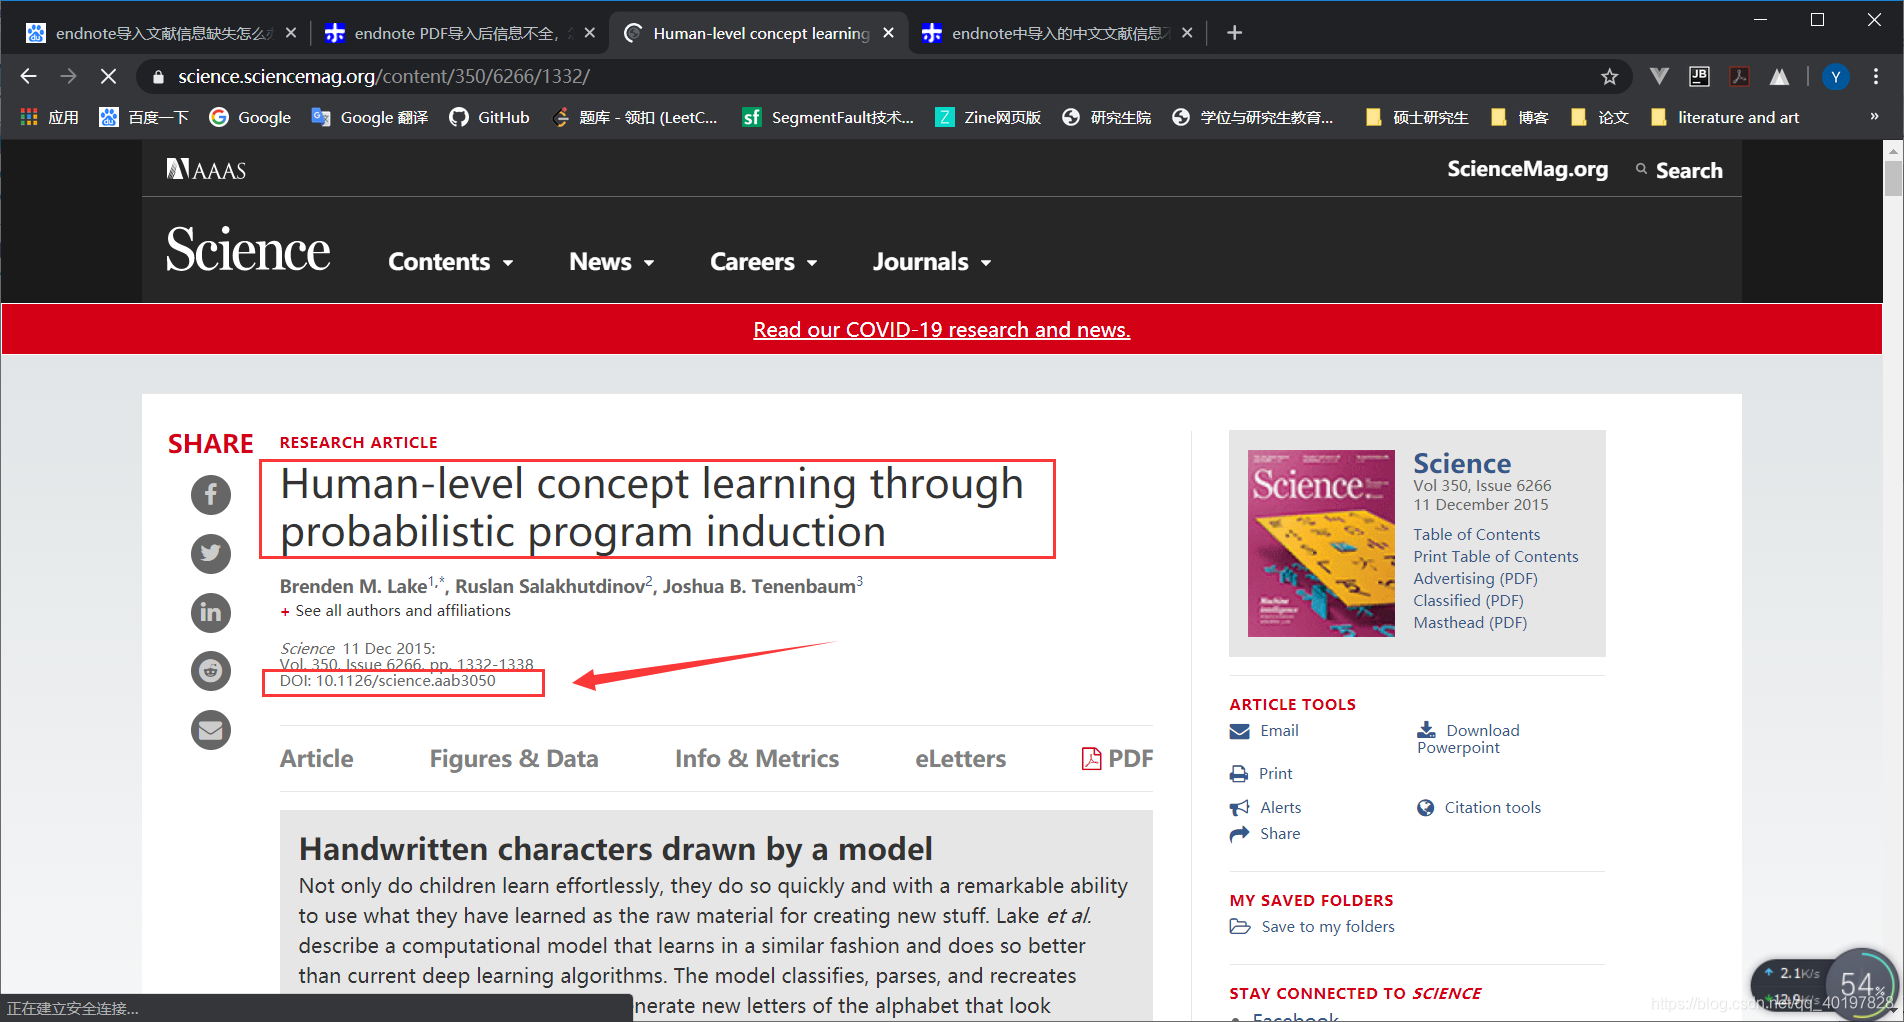Click the browser forward arrow
The height and width of the screenshot is (1022, 1904).
click(68, 76)
